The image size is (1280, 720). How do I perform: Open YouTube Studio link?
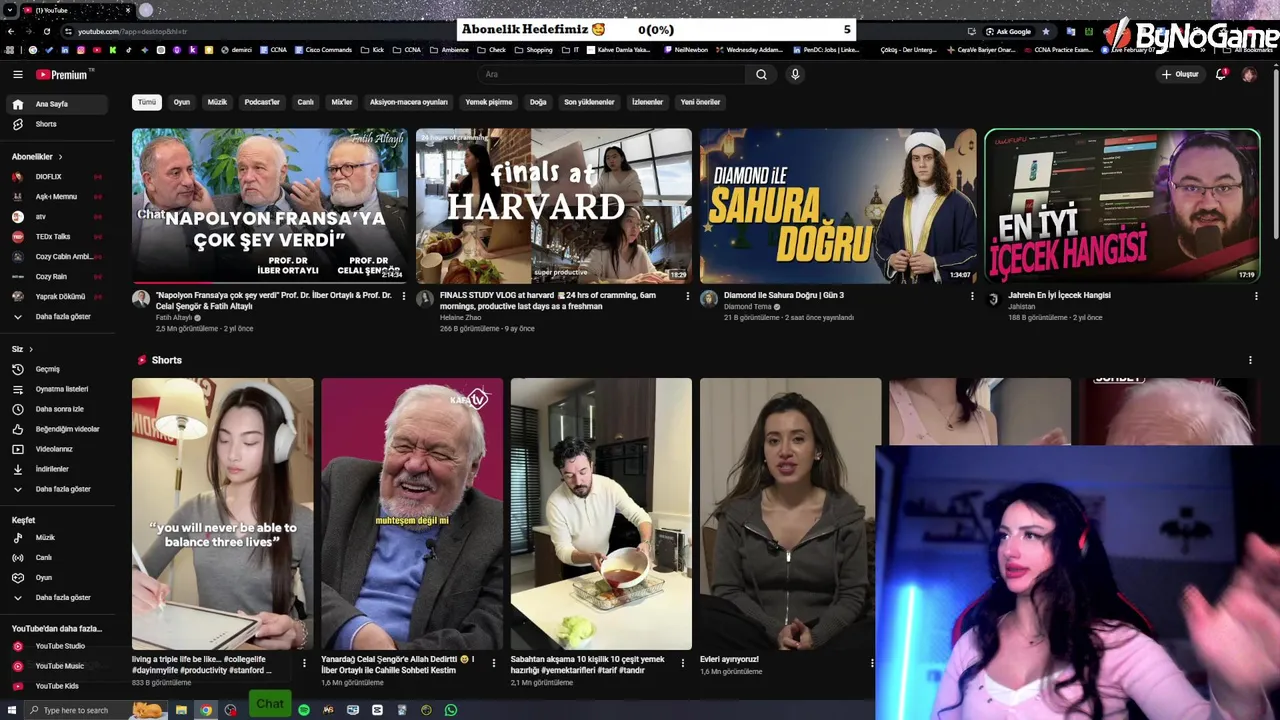[57, 646]
